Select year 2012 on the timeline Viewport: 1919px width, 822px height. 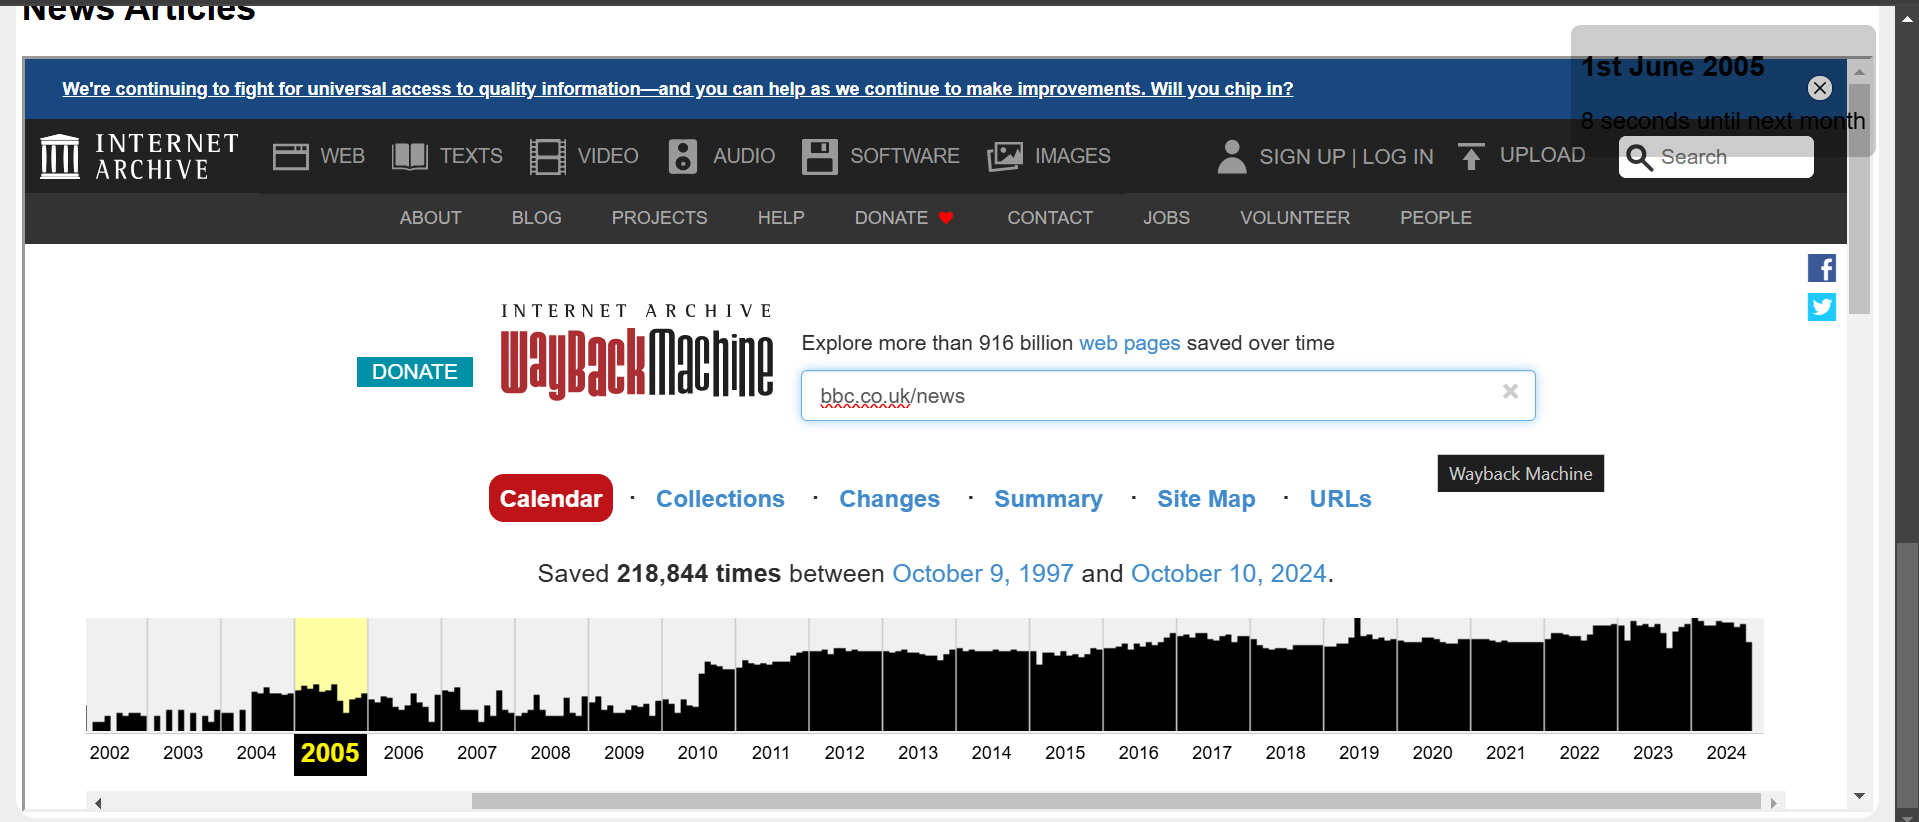click(x=845, y=753)
